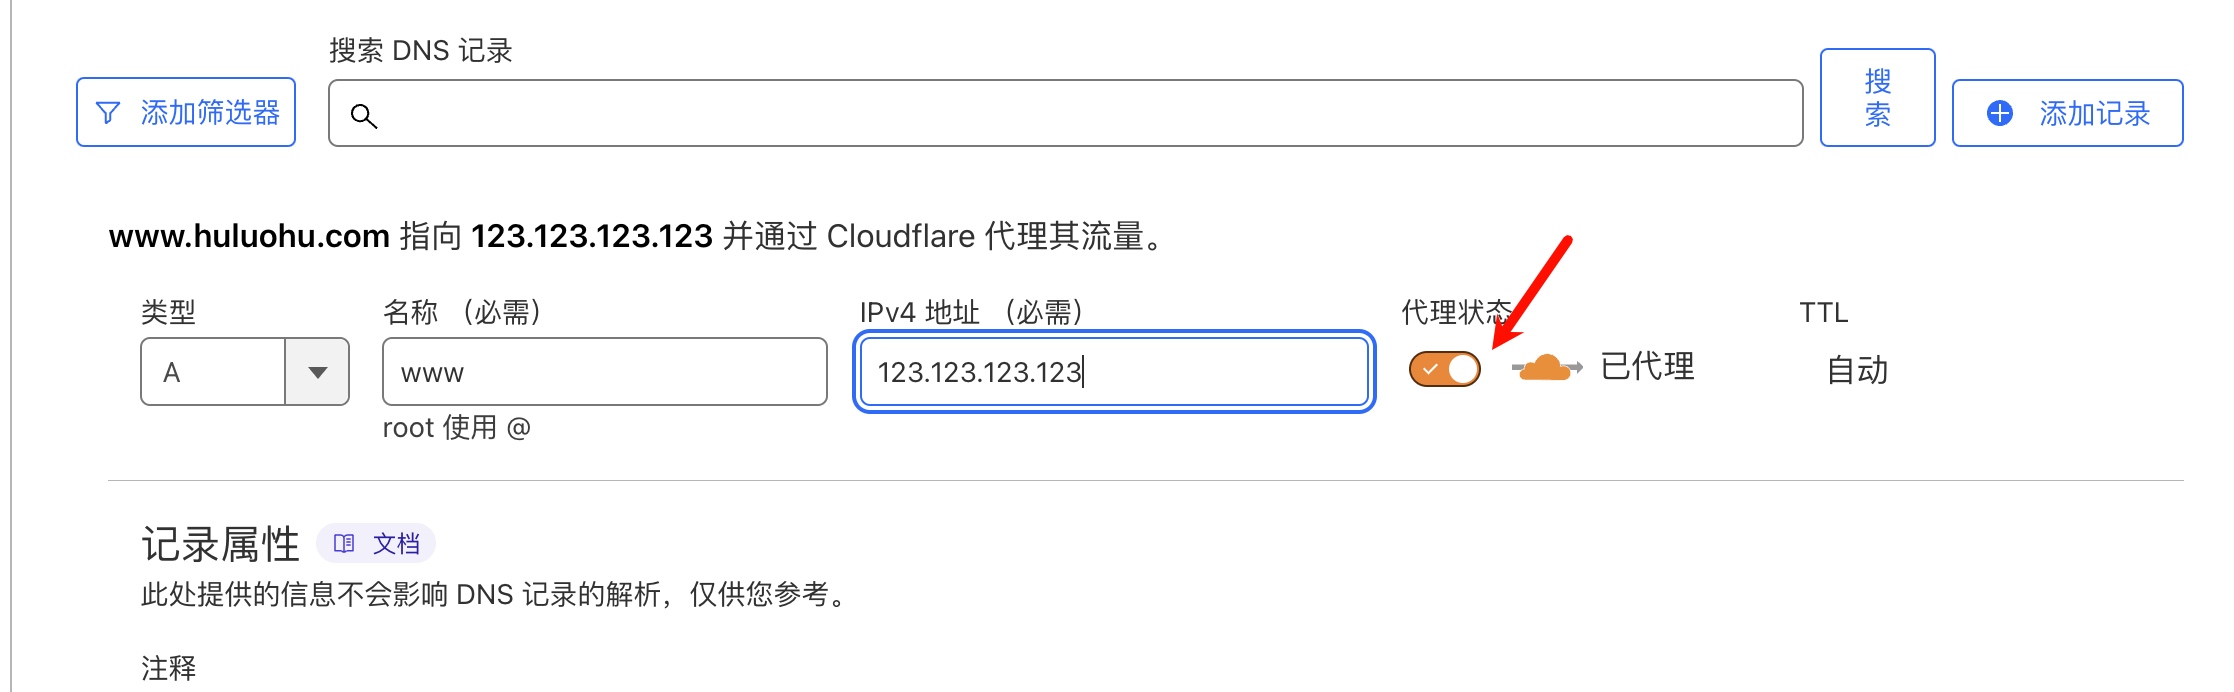Click the 已代理 status label
Screen dimensions: 2234x692
(x=1647, y=367)
